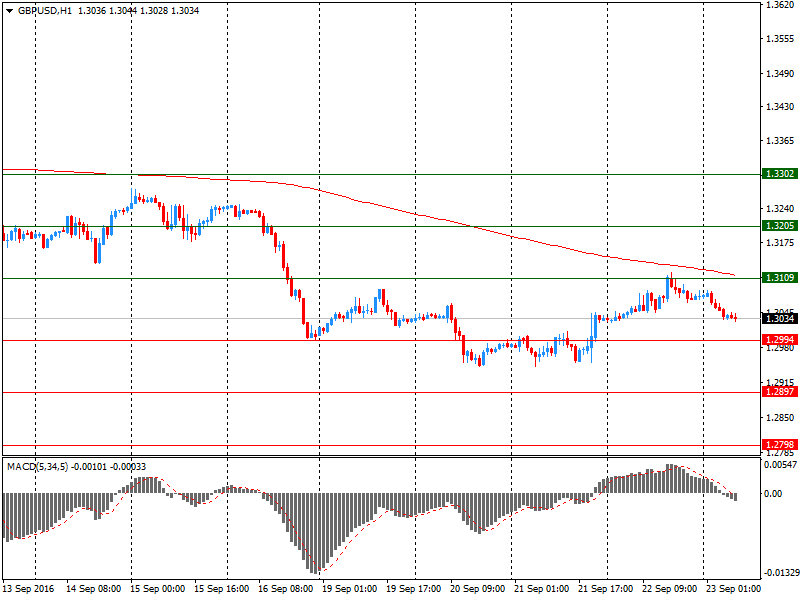Screen dimensions: 800x600
Task: Click the 20 Sep 09:00 time label
Action: (x=478, y=589)
